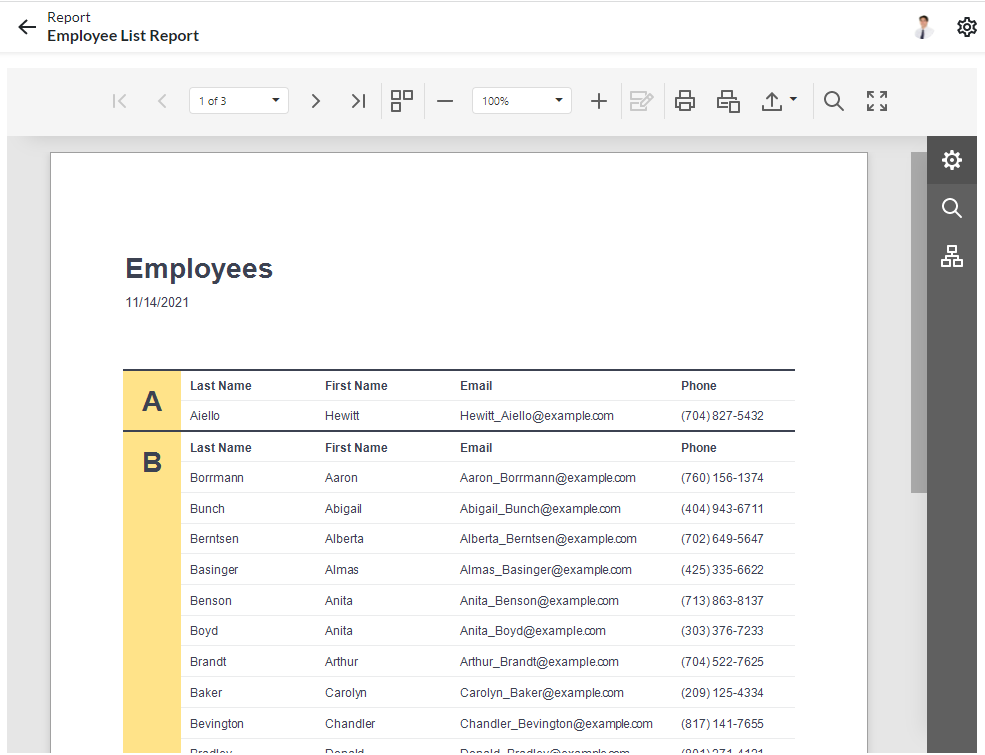Image resolution: width=985 pixels, height=755 pixels.
Task: Zoom in using the plus control
Action: tap(598, 101)
